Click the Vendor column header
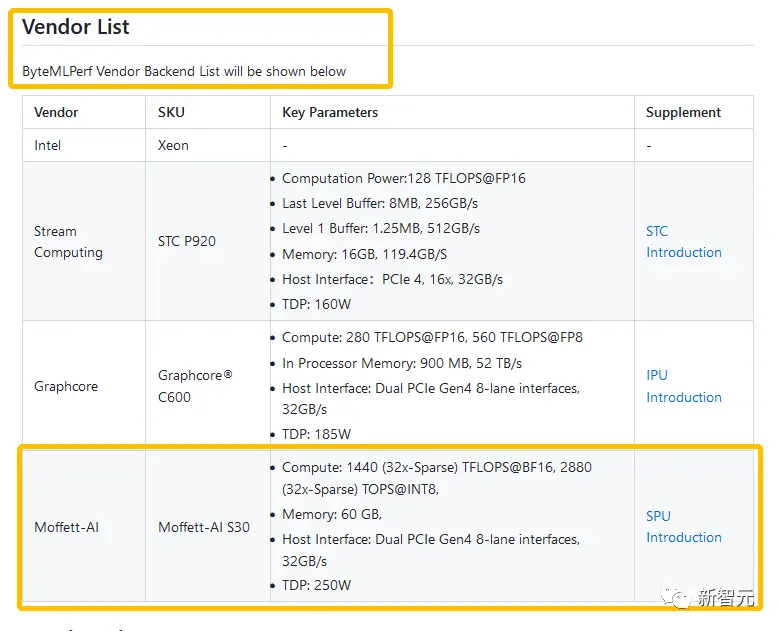Screen dimensions: 779x631 (x=56, y=113)
